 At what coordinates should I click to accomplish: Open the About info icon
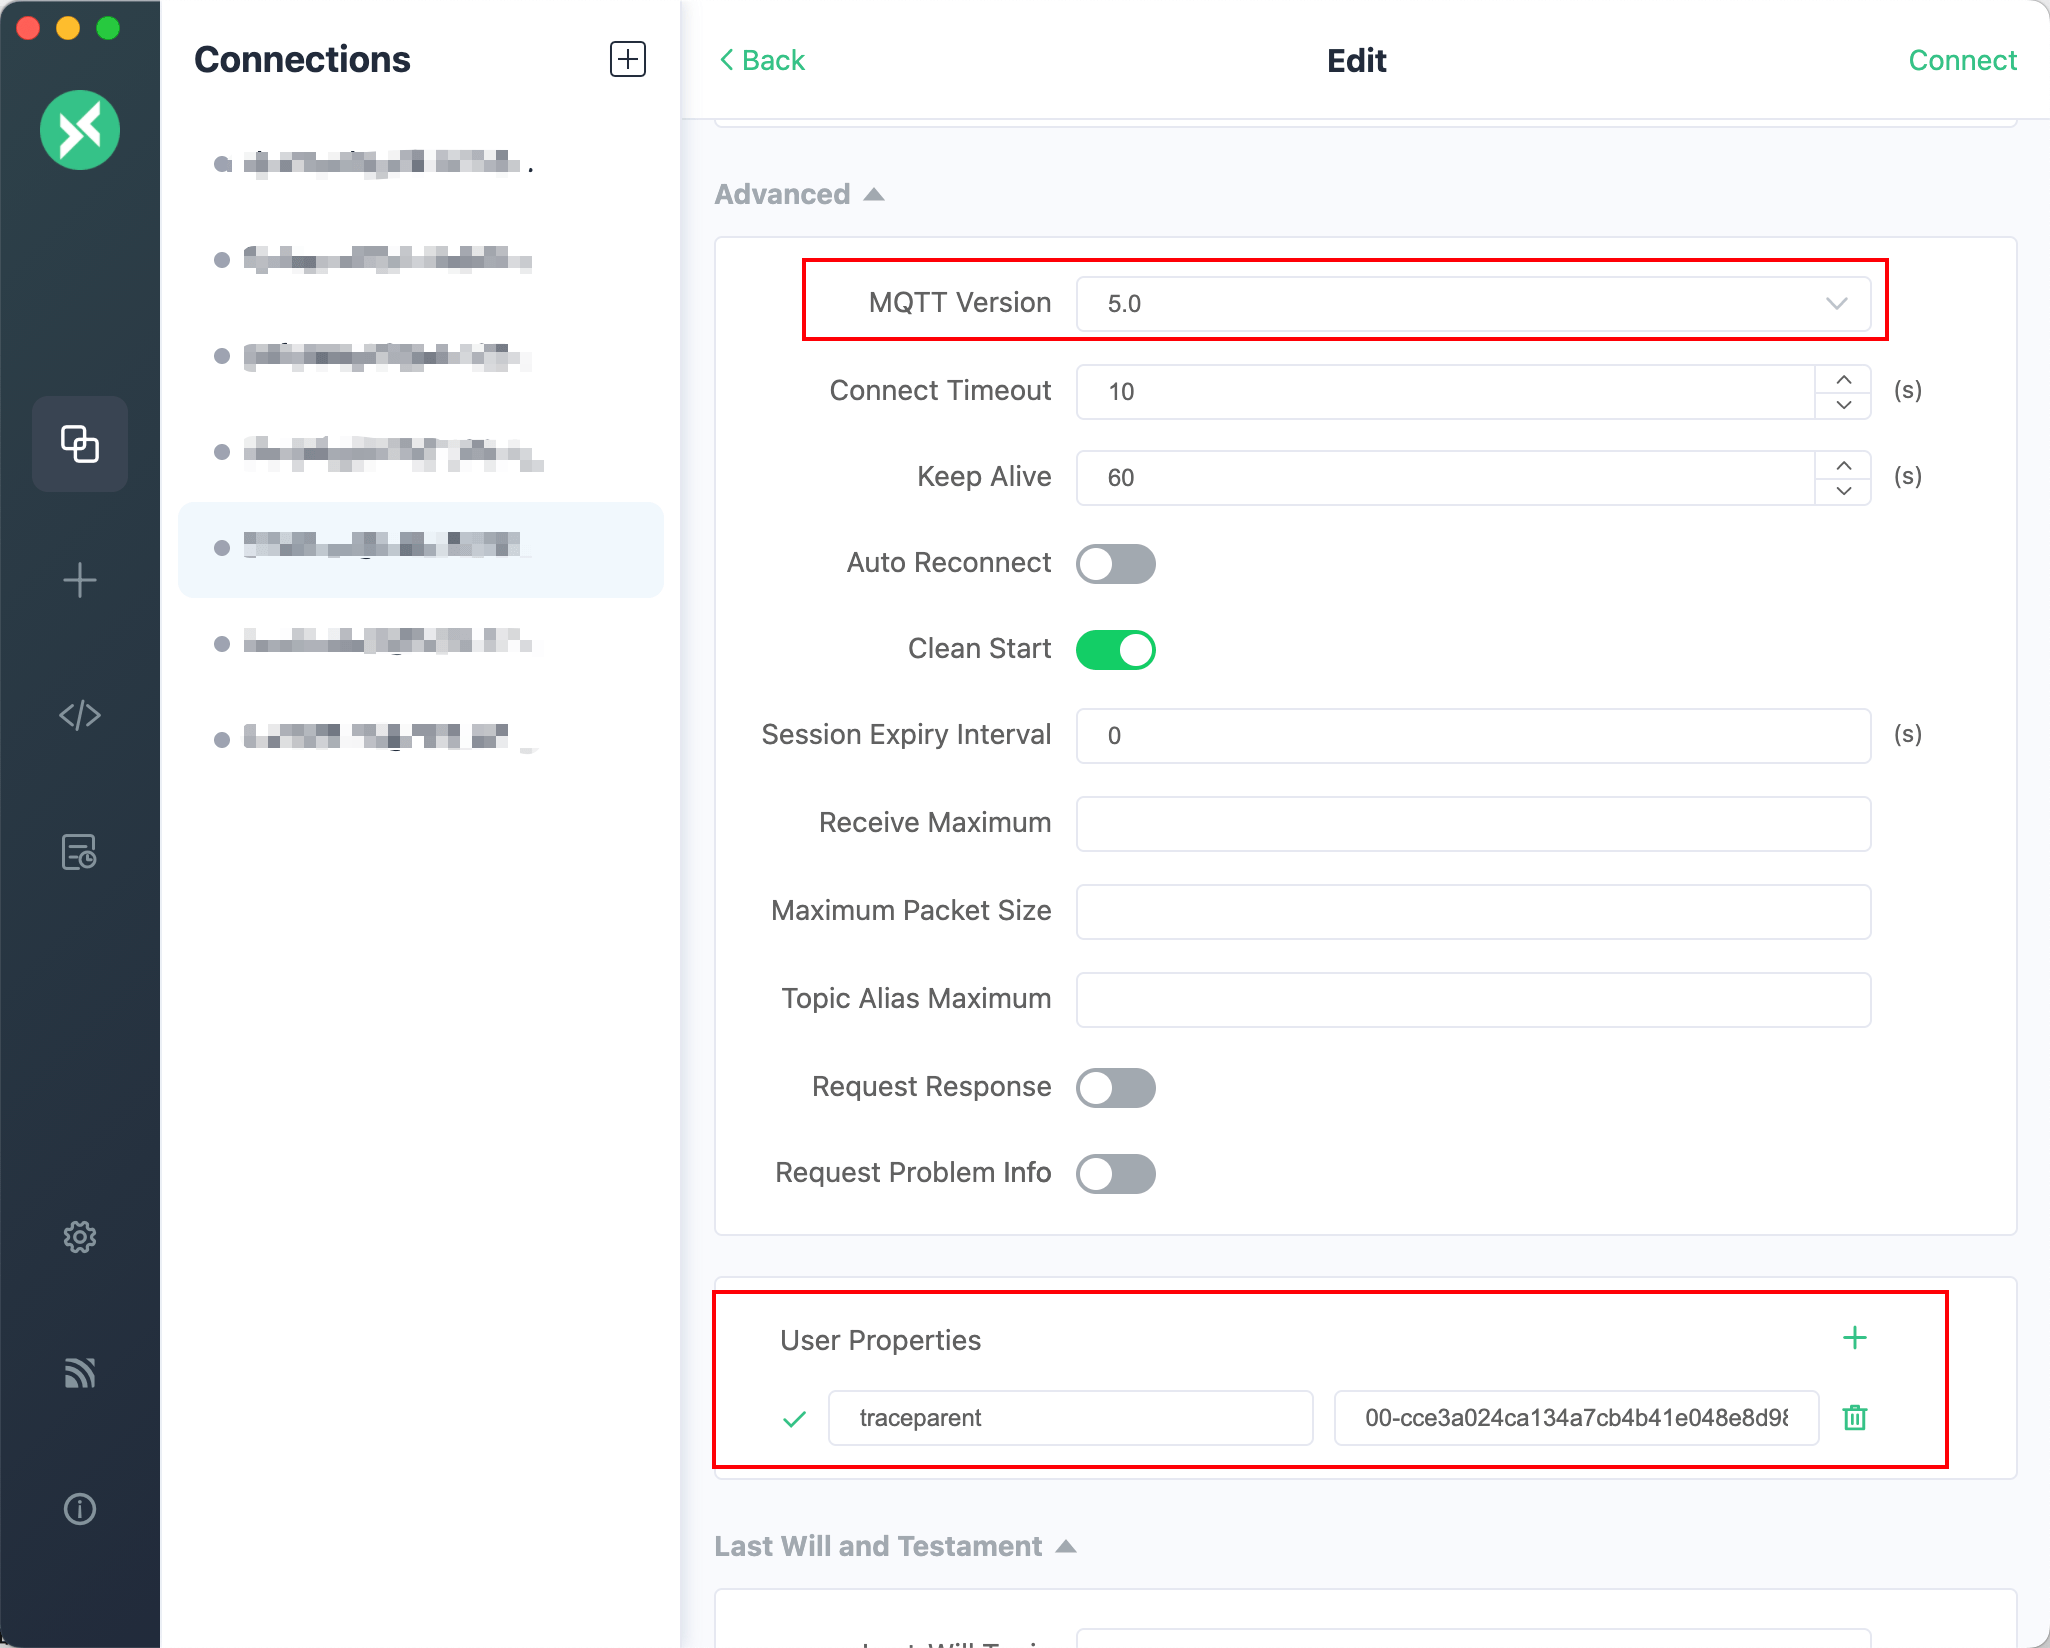point(80,1508)
